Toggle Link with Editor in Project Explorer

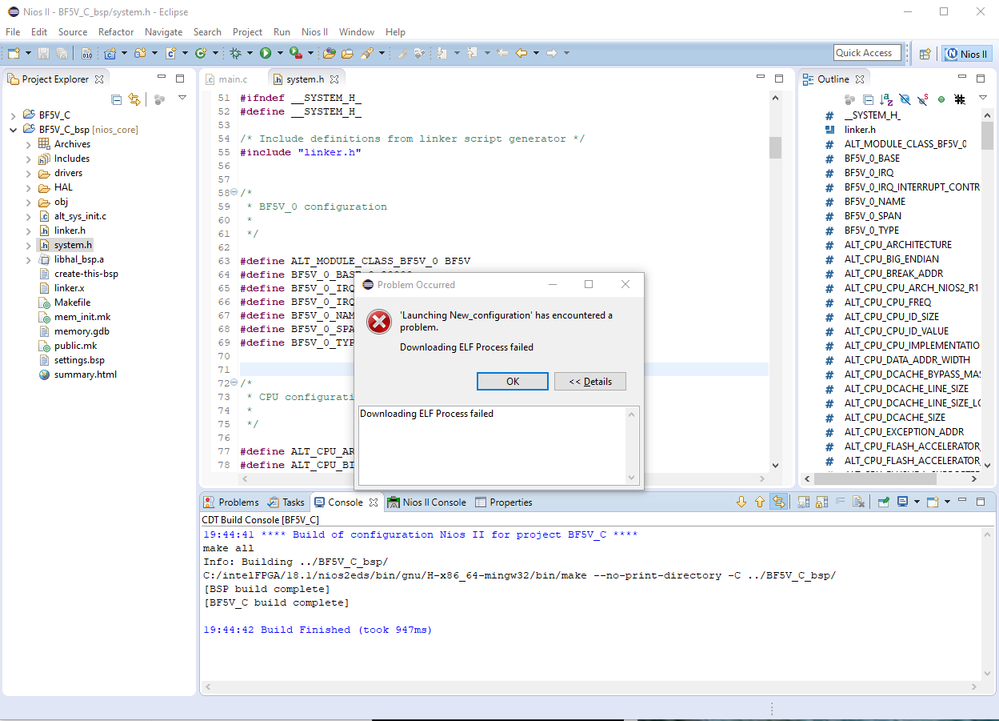point(134,99)
